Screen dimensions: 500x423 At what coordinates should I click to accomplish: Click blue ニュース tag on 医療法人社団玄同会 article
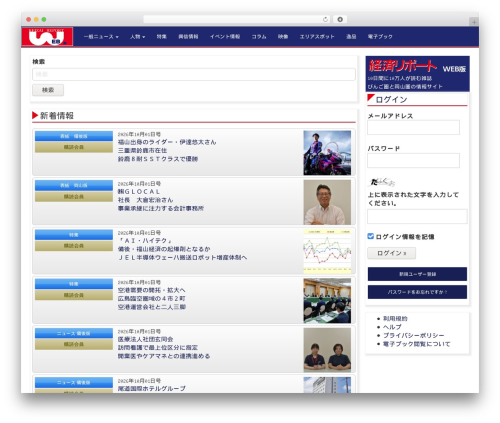point(74,333)
